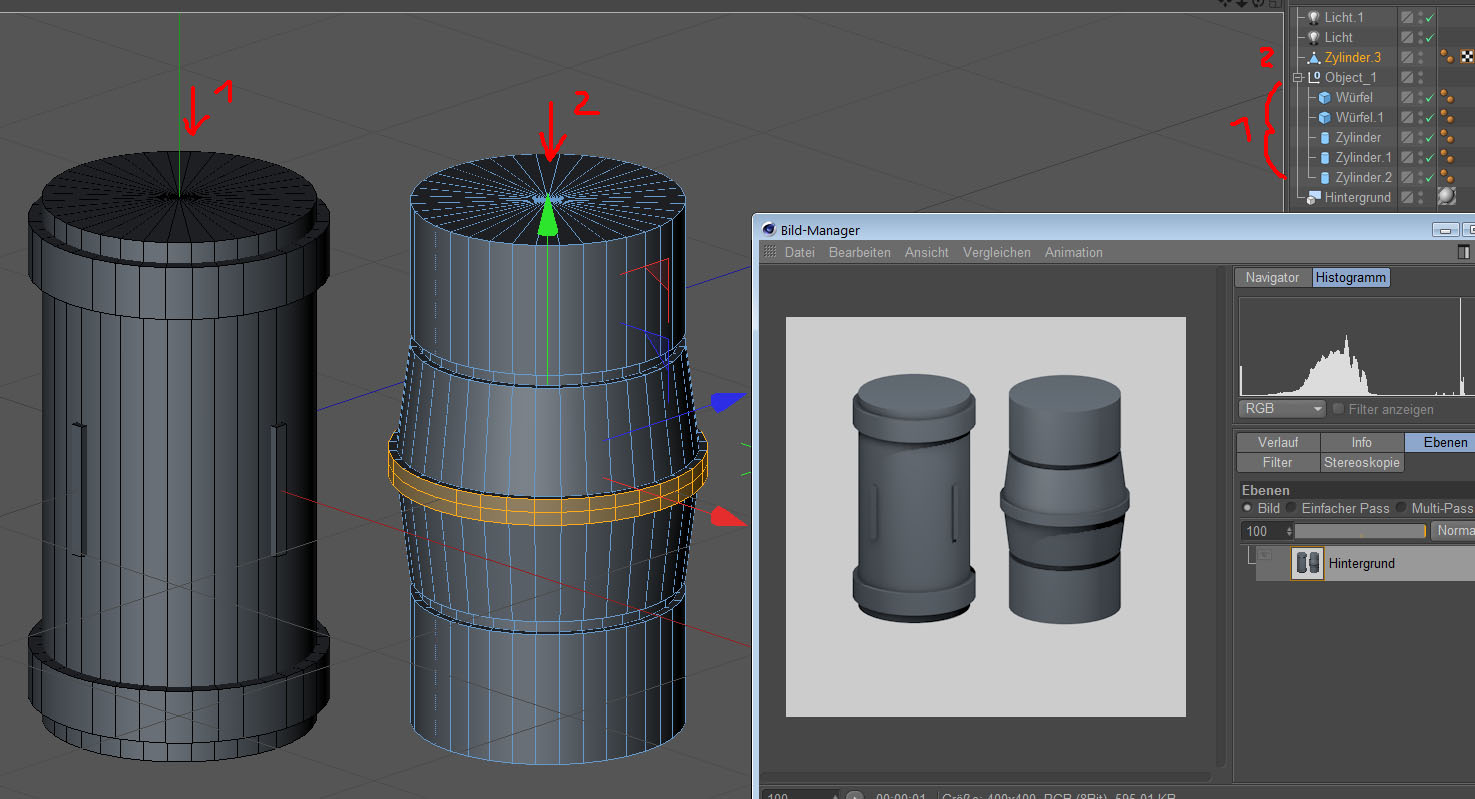Screen dimensions: 1475x799
Task: Click the Hintergrund background object icon
Action: click(x=1314, y=198)
